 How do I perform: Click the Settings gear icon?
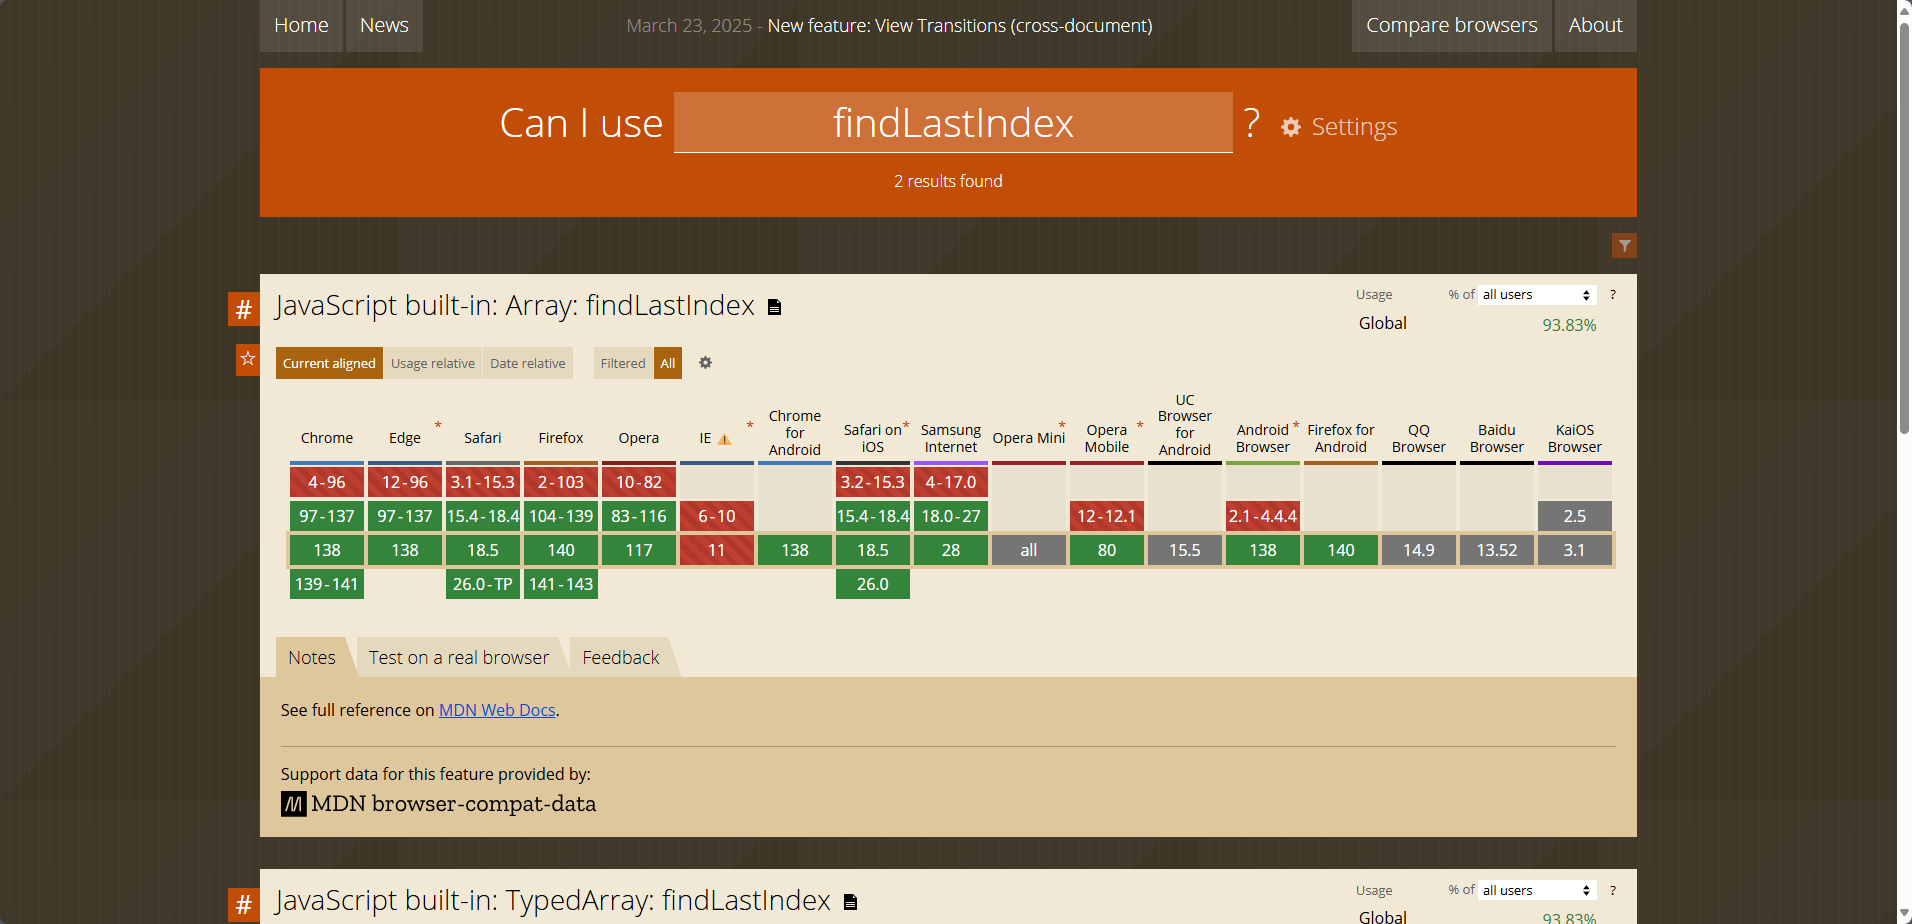click(1291, 127)
